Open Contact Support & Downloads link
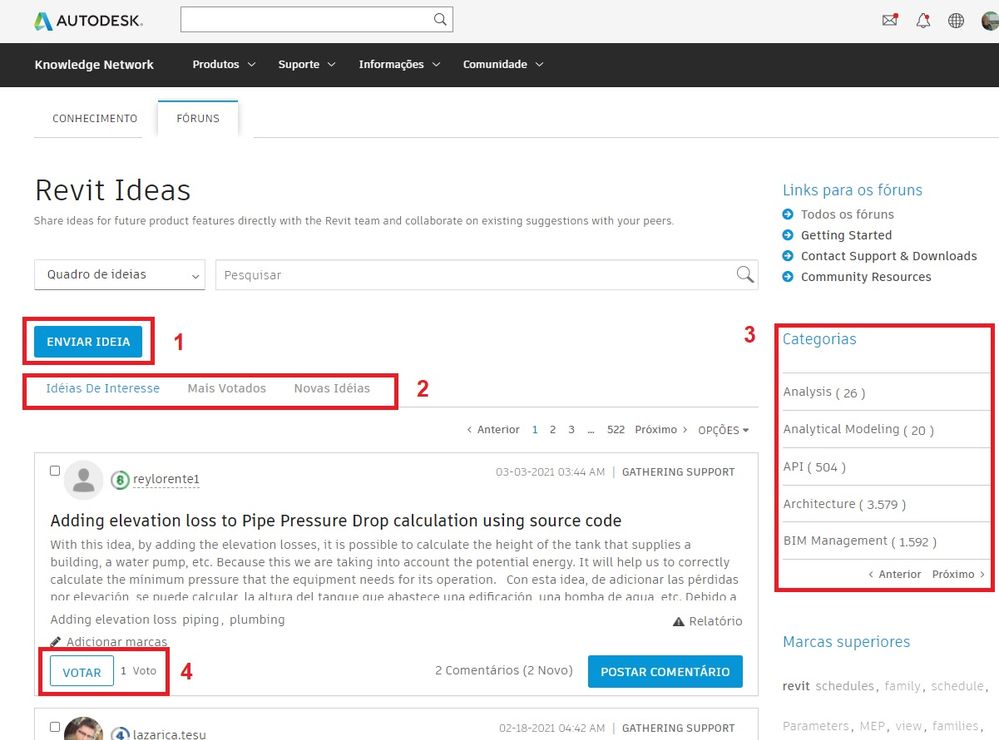The height and width of the screenshot is (740, 999). (x=889, y=256)
